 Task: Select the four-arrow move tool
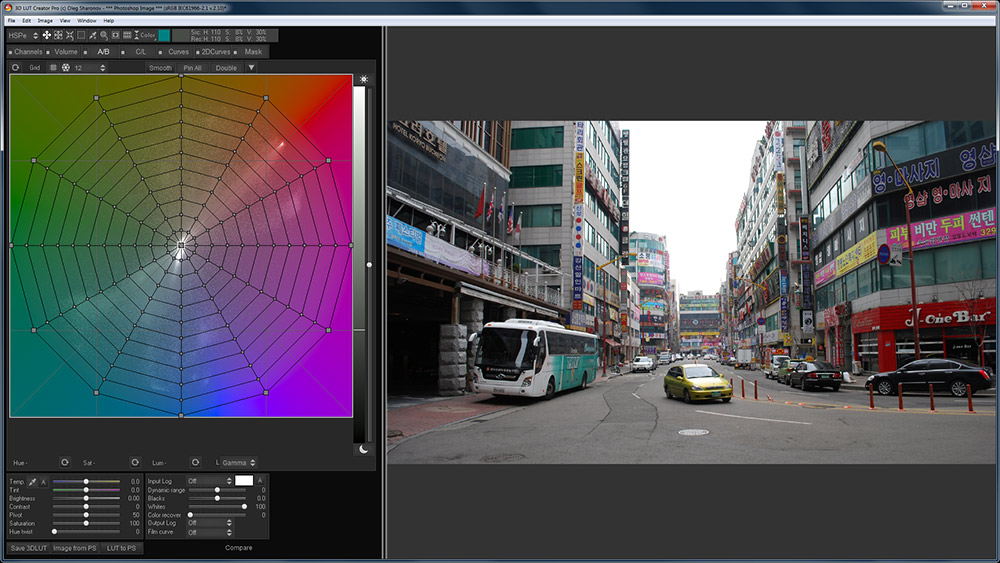46,35
